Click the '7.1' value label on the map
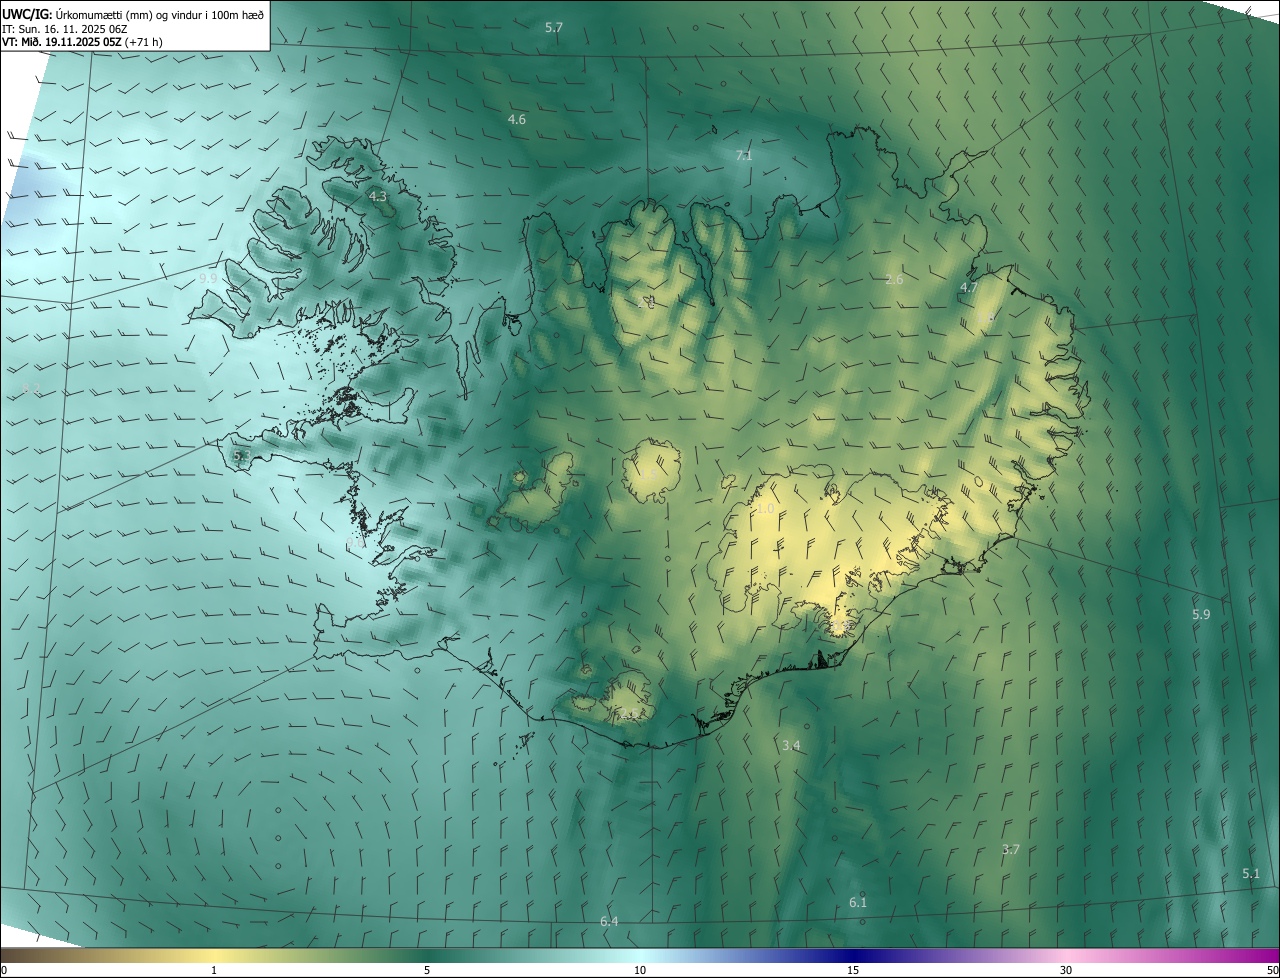The image size is (1280, 978). coord(744,156)
